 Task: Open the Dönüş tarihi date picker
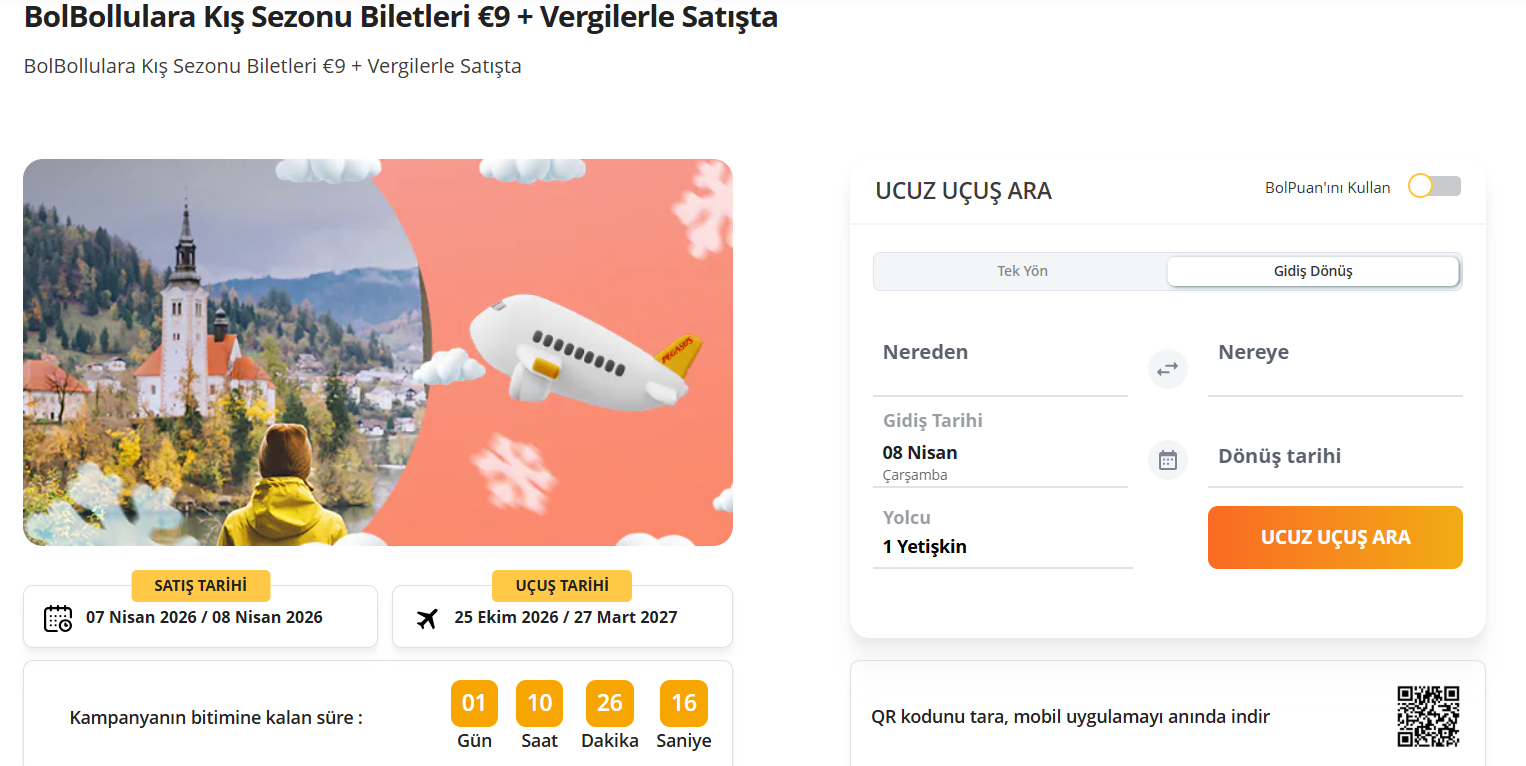coord(1334,457)
